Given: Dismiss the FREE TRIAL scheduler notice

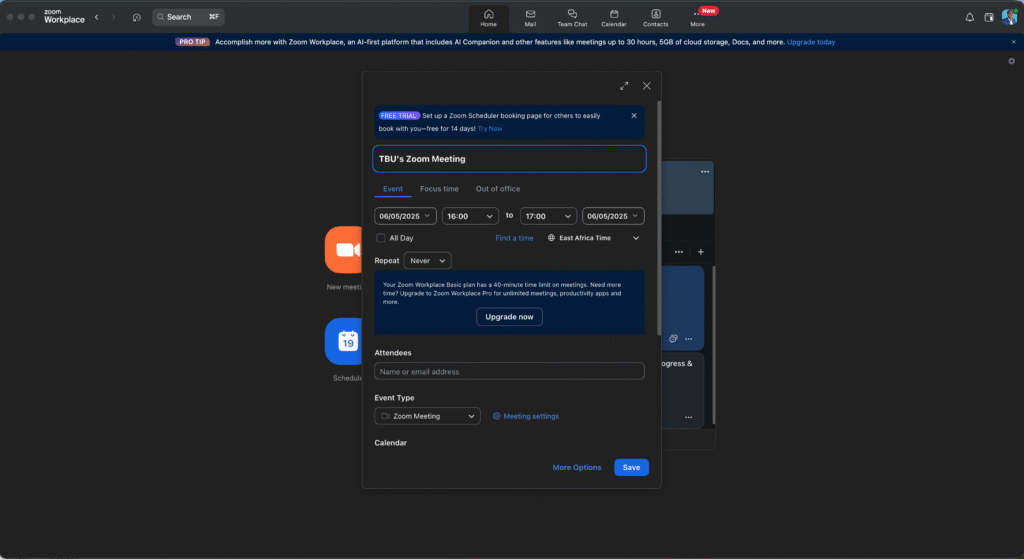Looking at the screenshot, I should tap(633, 116).
